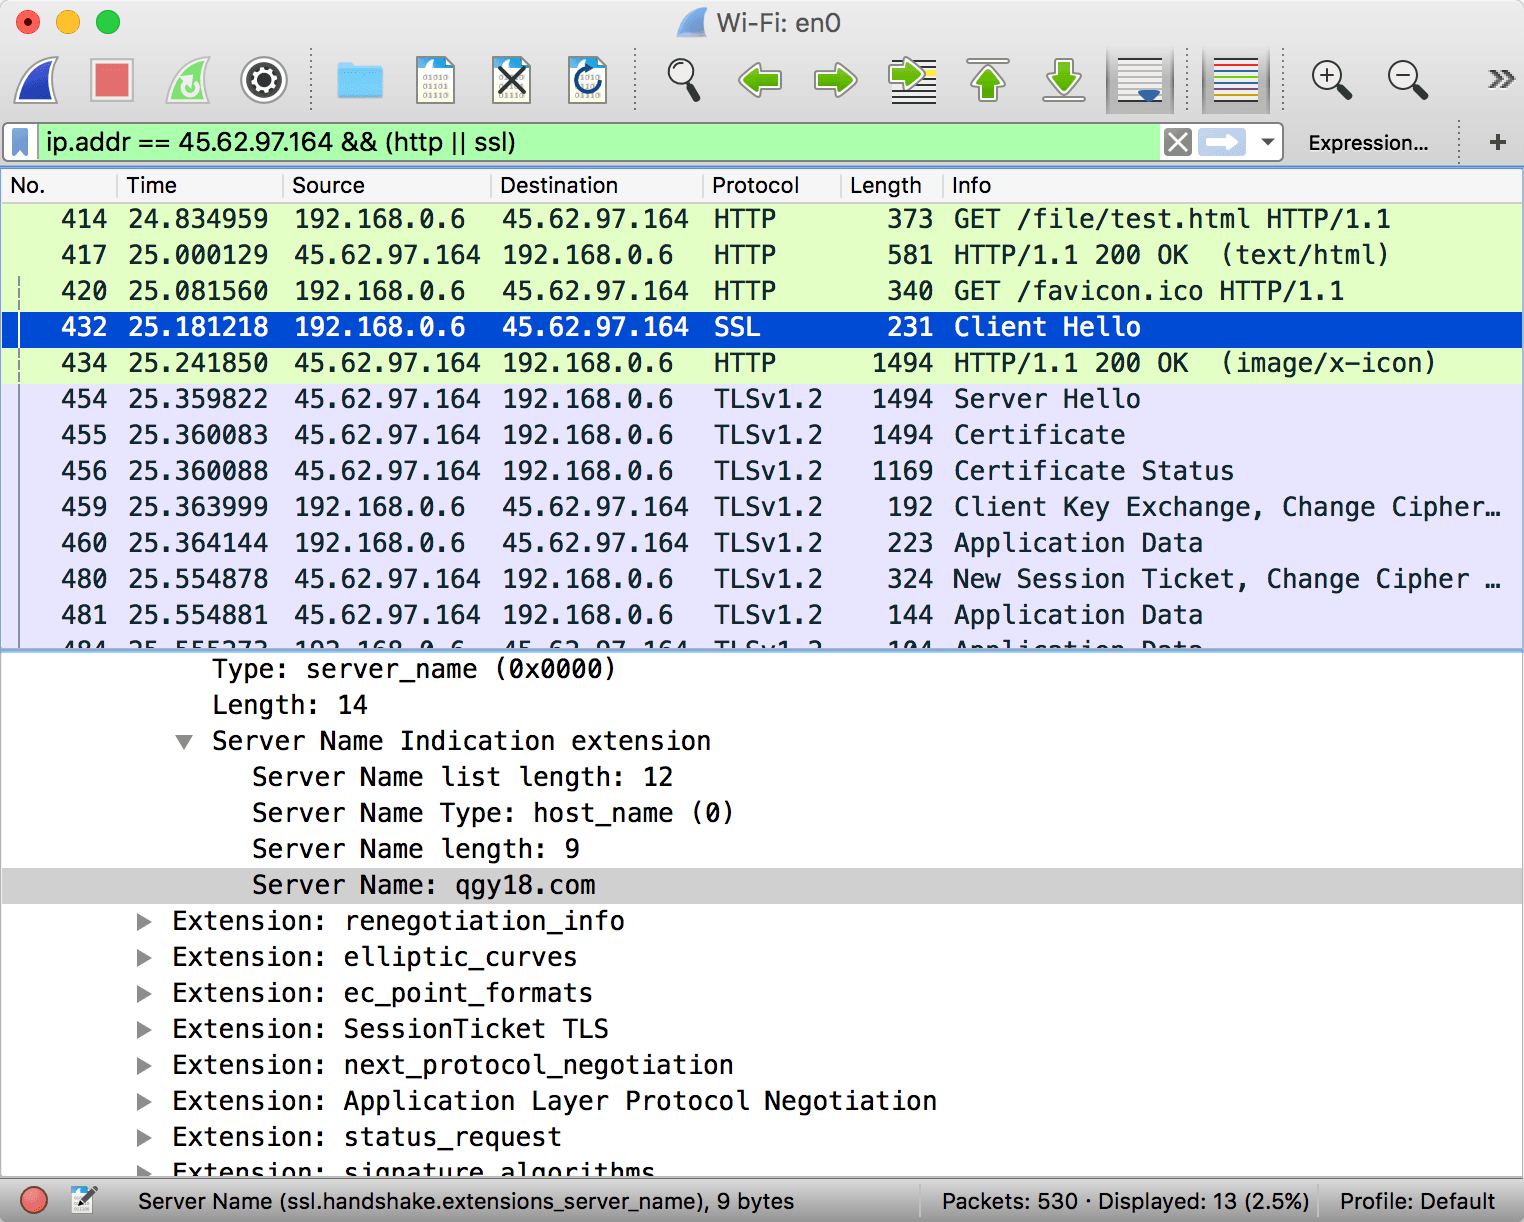
Task: Expand the renegotiation_info extension
Action: click(145, 922)
